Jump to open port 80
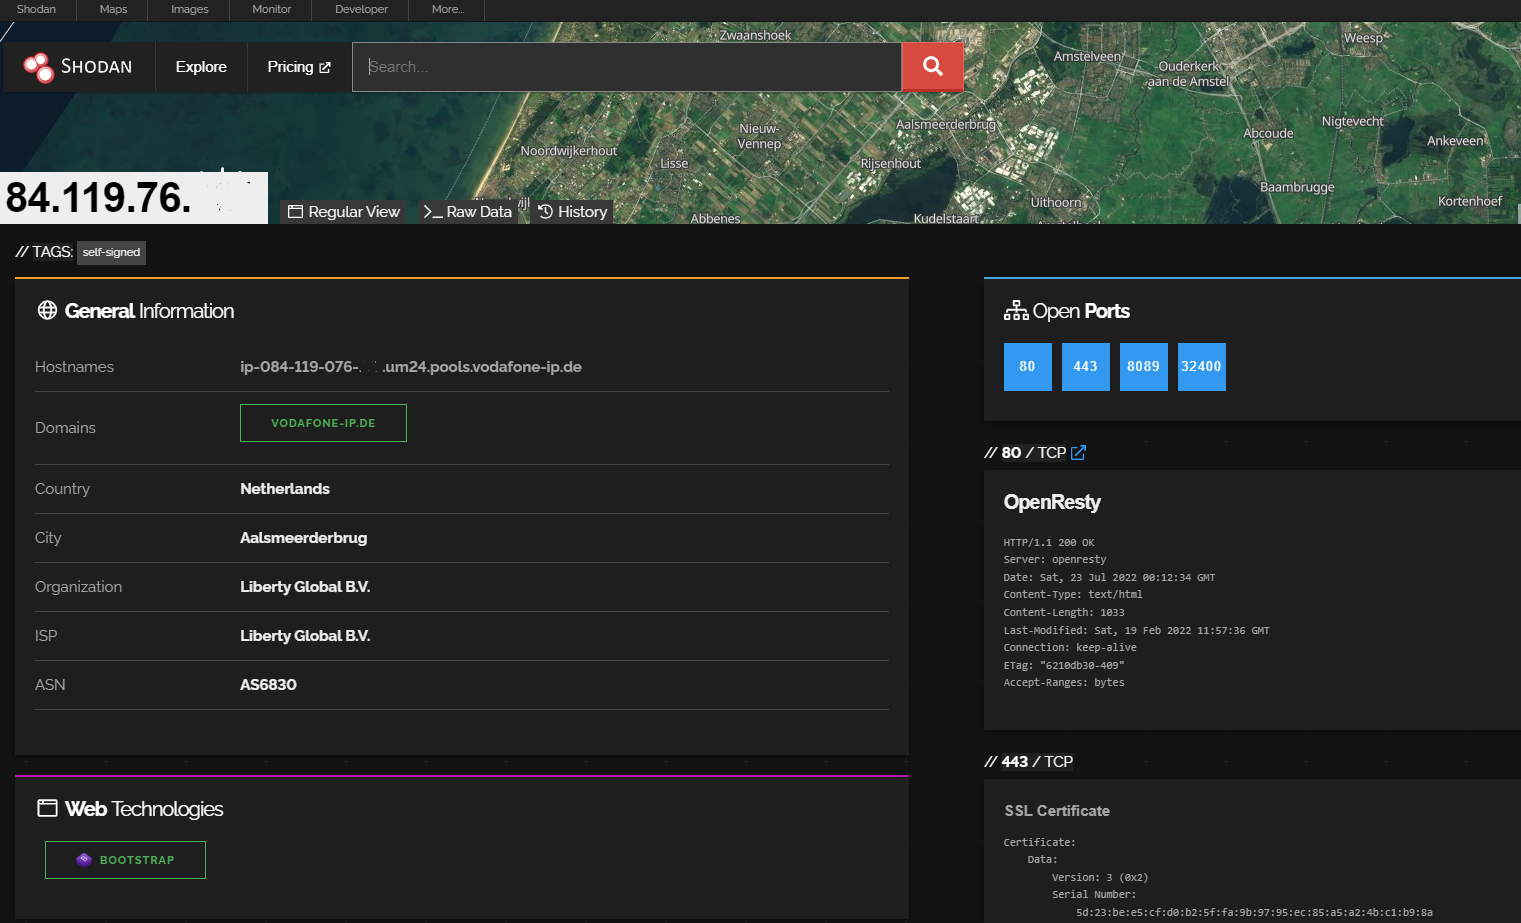1521x923 pixels. coord(1027,367)
